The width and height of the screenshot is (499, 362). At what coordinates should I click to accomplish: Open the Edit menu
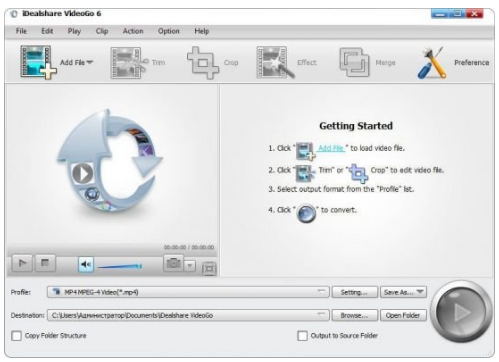[47, 31]
